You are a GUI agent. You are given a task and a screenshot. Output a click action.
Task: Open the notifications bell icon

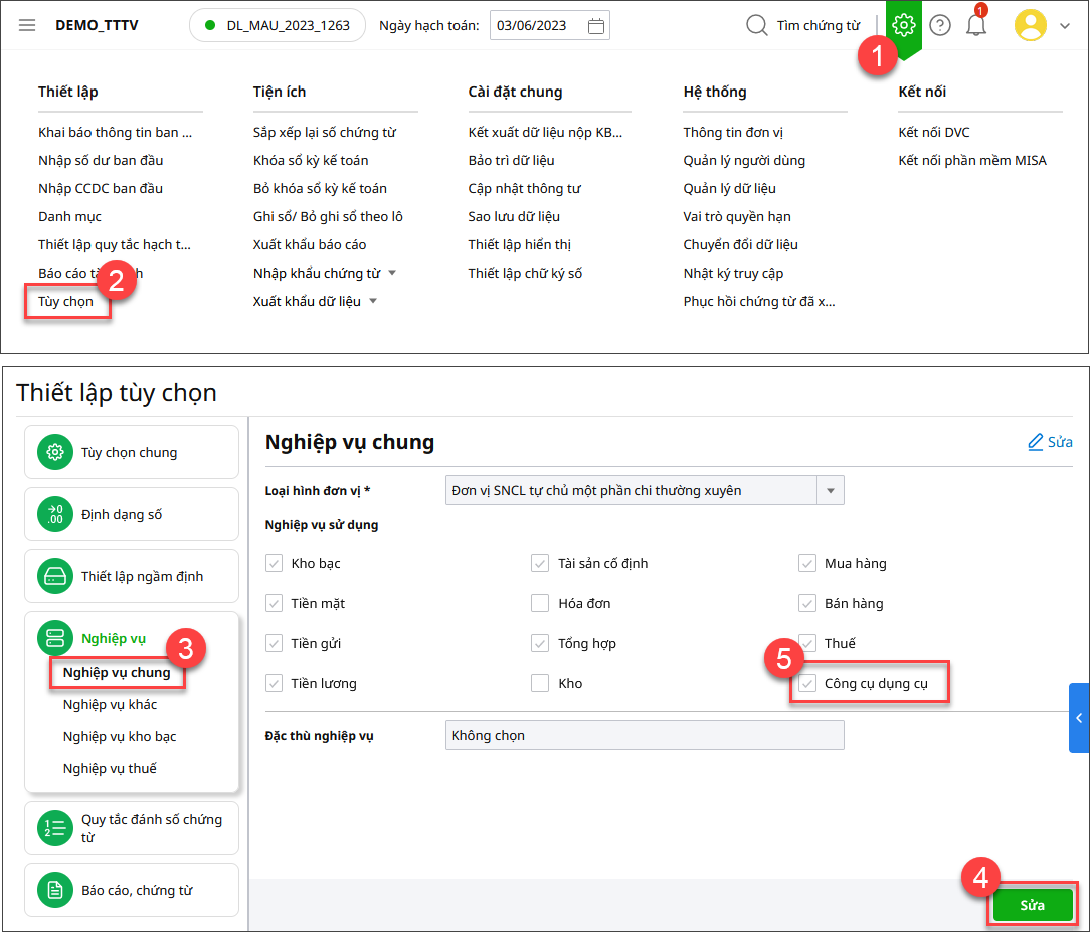tap(976, 26)
